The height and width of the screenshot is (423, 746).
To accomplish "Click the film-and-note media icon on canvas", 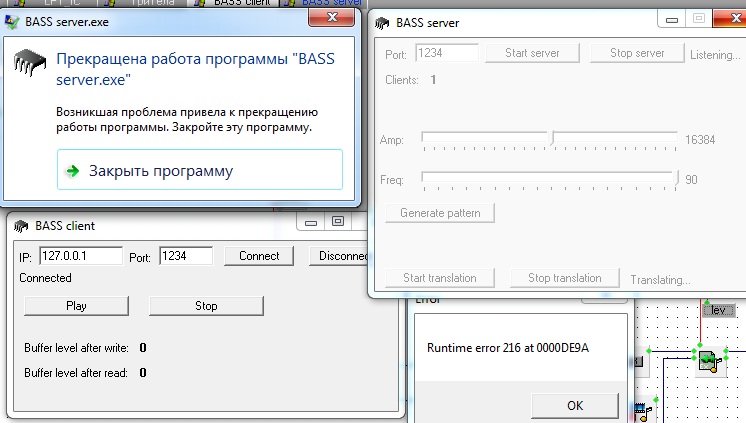I will coord(643,410).
